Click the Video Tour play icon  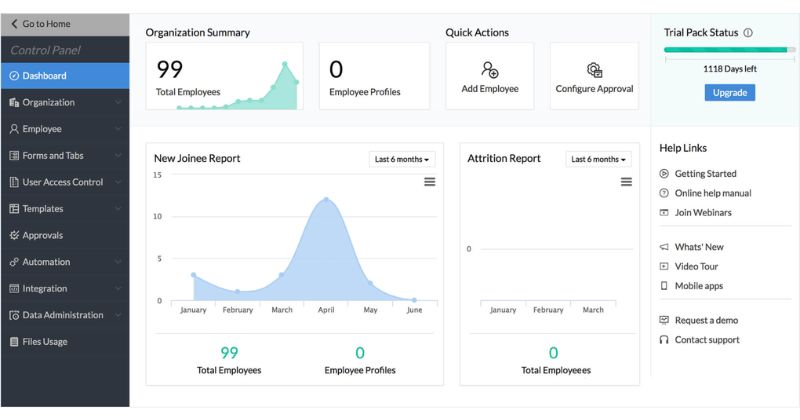[x=664, y=266]
